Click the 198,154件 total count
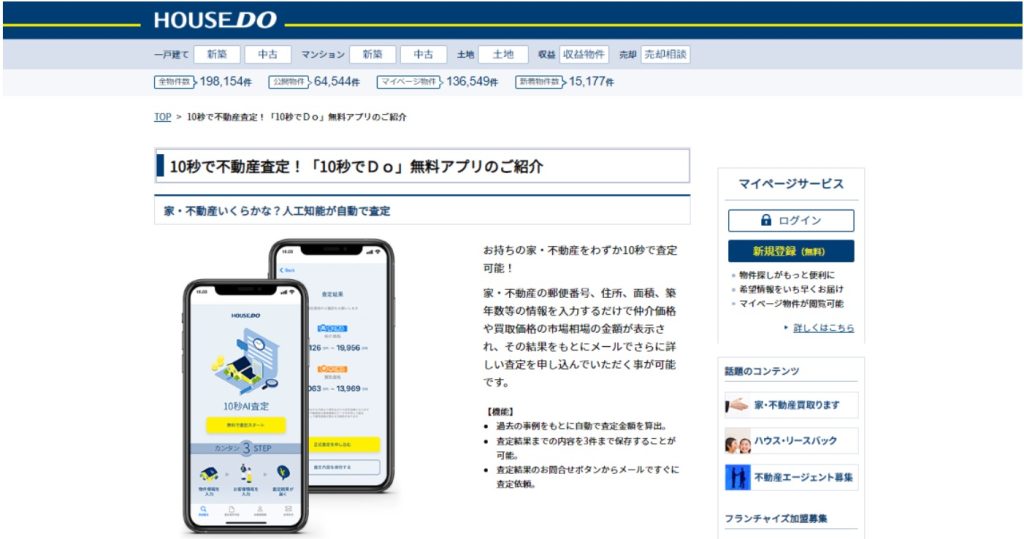This screenshot has width=1024, height=539. [x=226, y=82]
